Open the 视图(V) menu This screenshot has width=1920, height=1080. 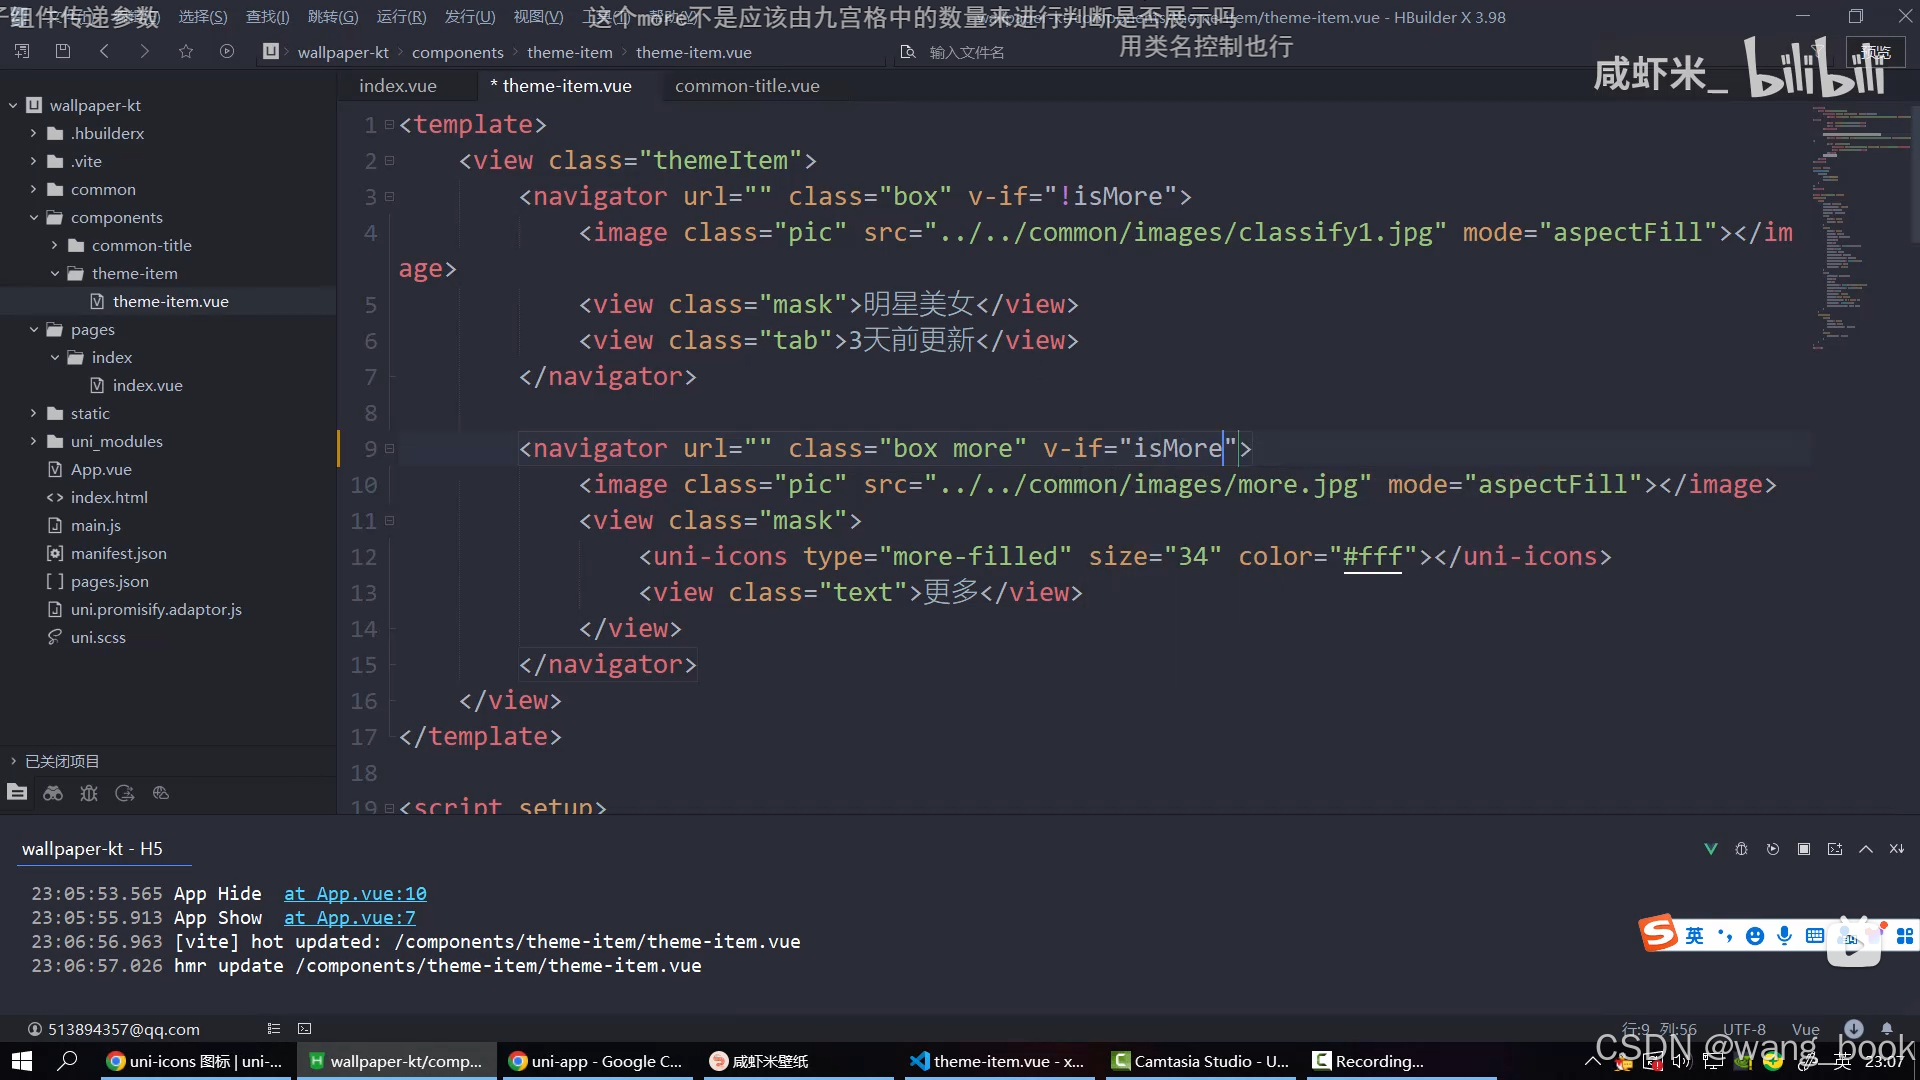coord(538,17)
